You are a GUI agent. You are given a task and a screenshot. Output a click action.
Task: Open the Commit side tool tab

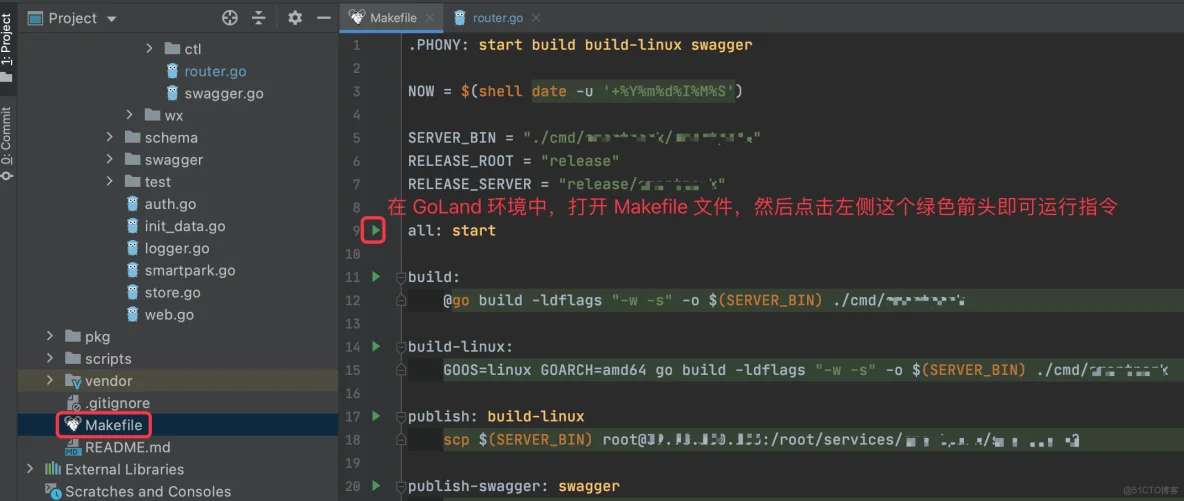7,142
